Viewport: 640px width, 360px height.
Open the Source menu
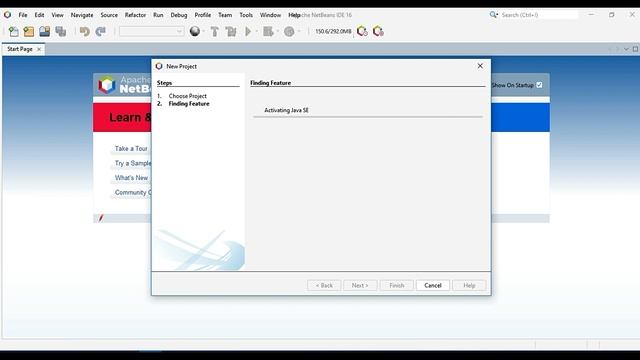click(x=109, y=15)
